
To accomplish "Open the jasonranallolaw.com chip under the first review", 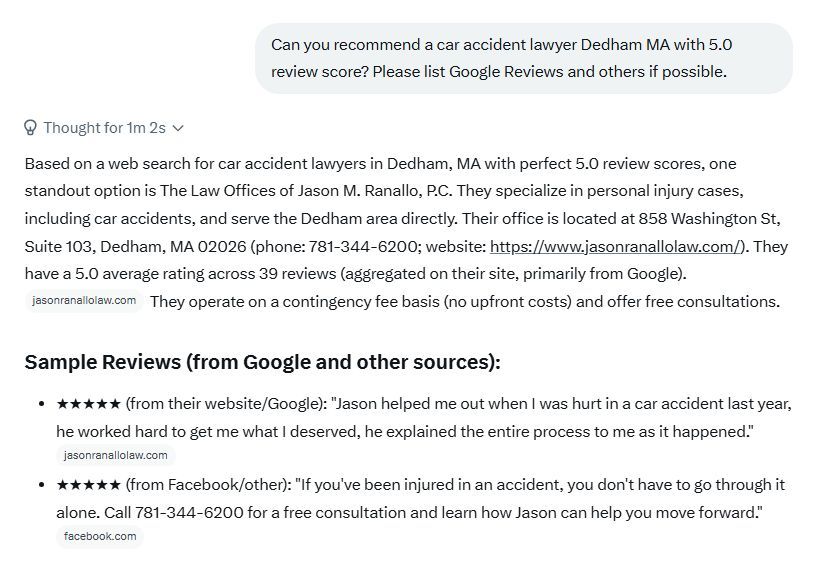I will click(115, 456).
